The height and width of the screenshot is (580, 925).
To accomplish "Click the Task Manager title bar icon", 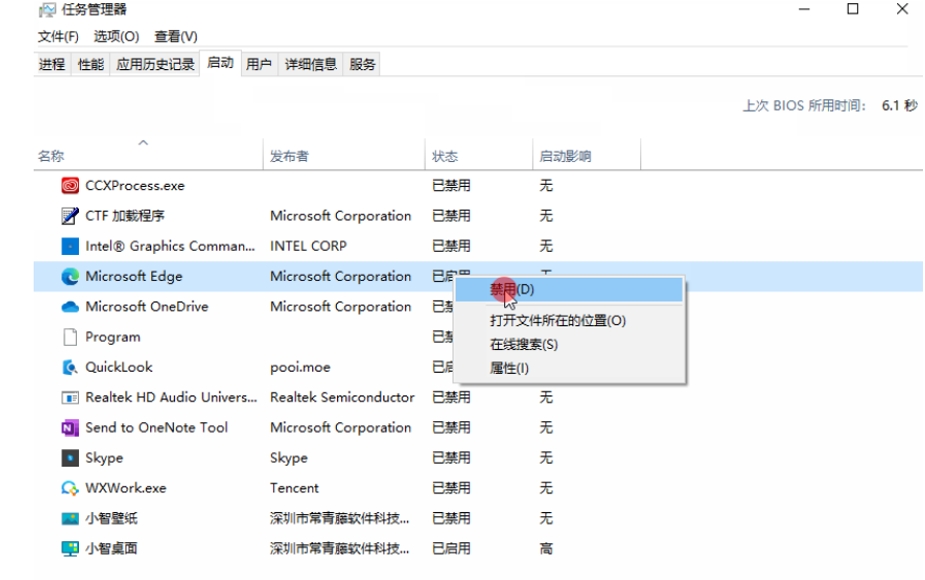I will click(x=47, y=10).
